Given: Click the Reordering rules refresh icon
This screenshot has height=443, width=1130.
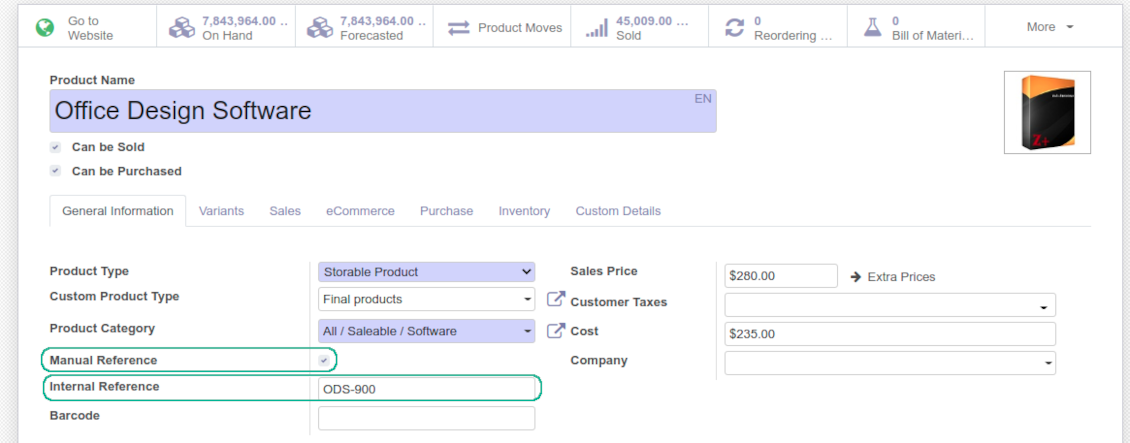Looking at the screenshot, I should tap(735, 28).
